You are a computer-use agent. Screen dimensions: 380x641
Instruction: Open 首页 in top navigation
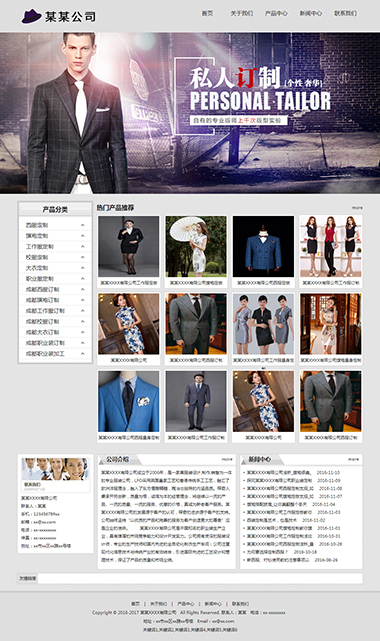[207, 13]
